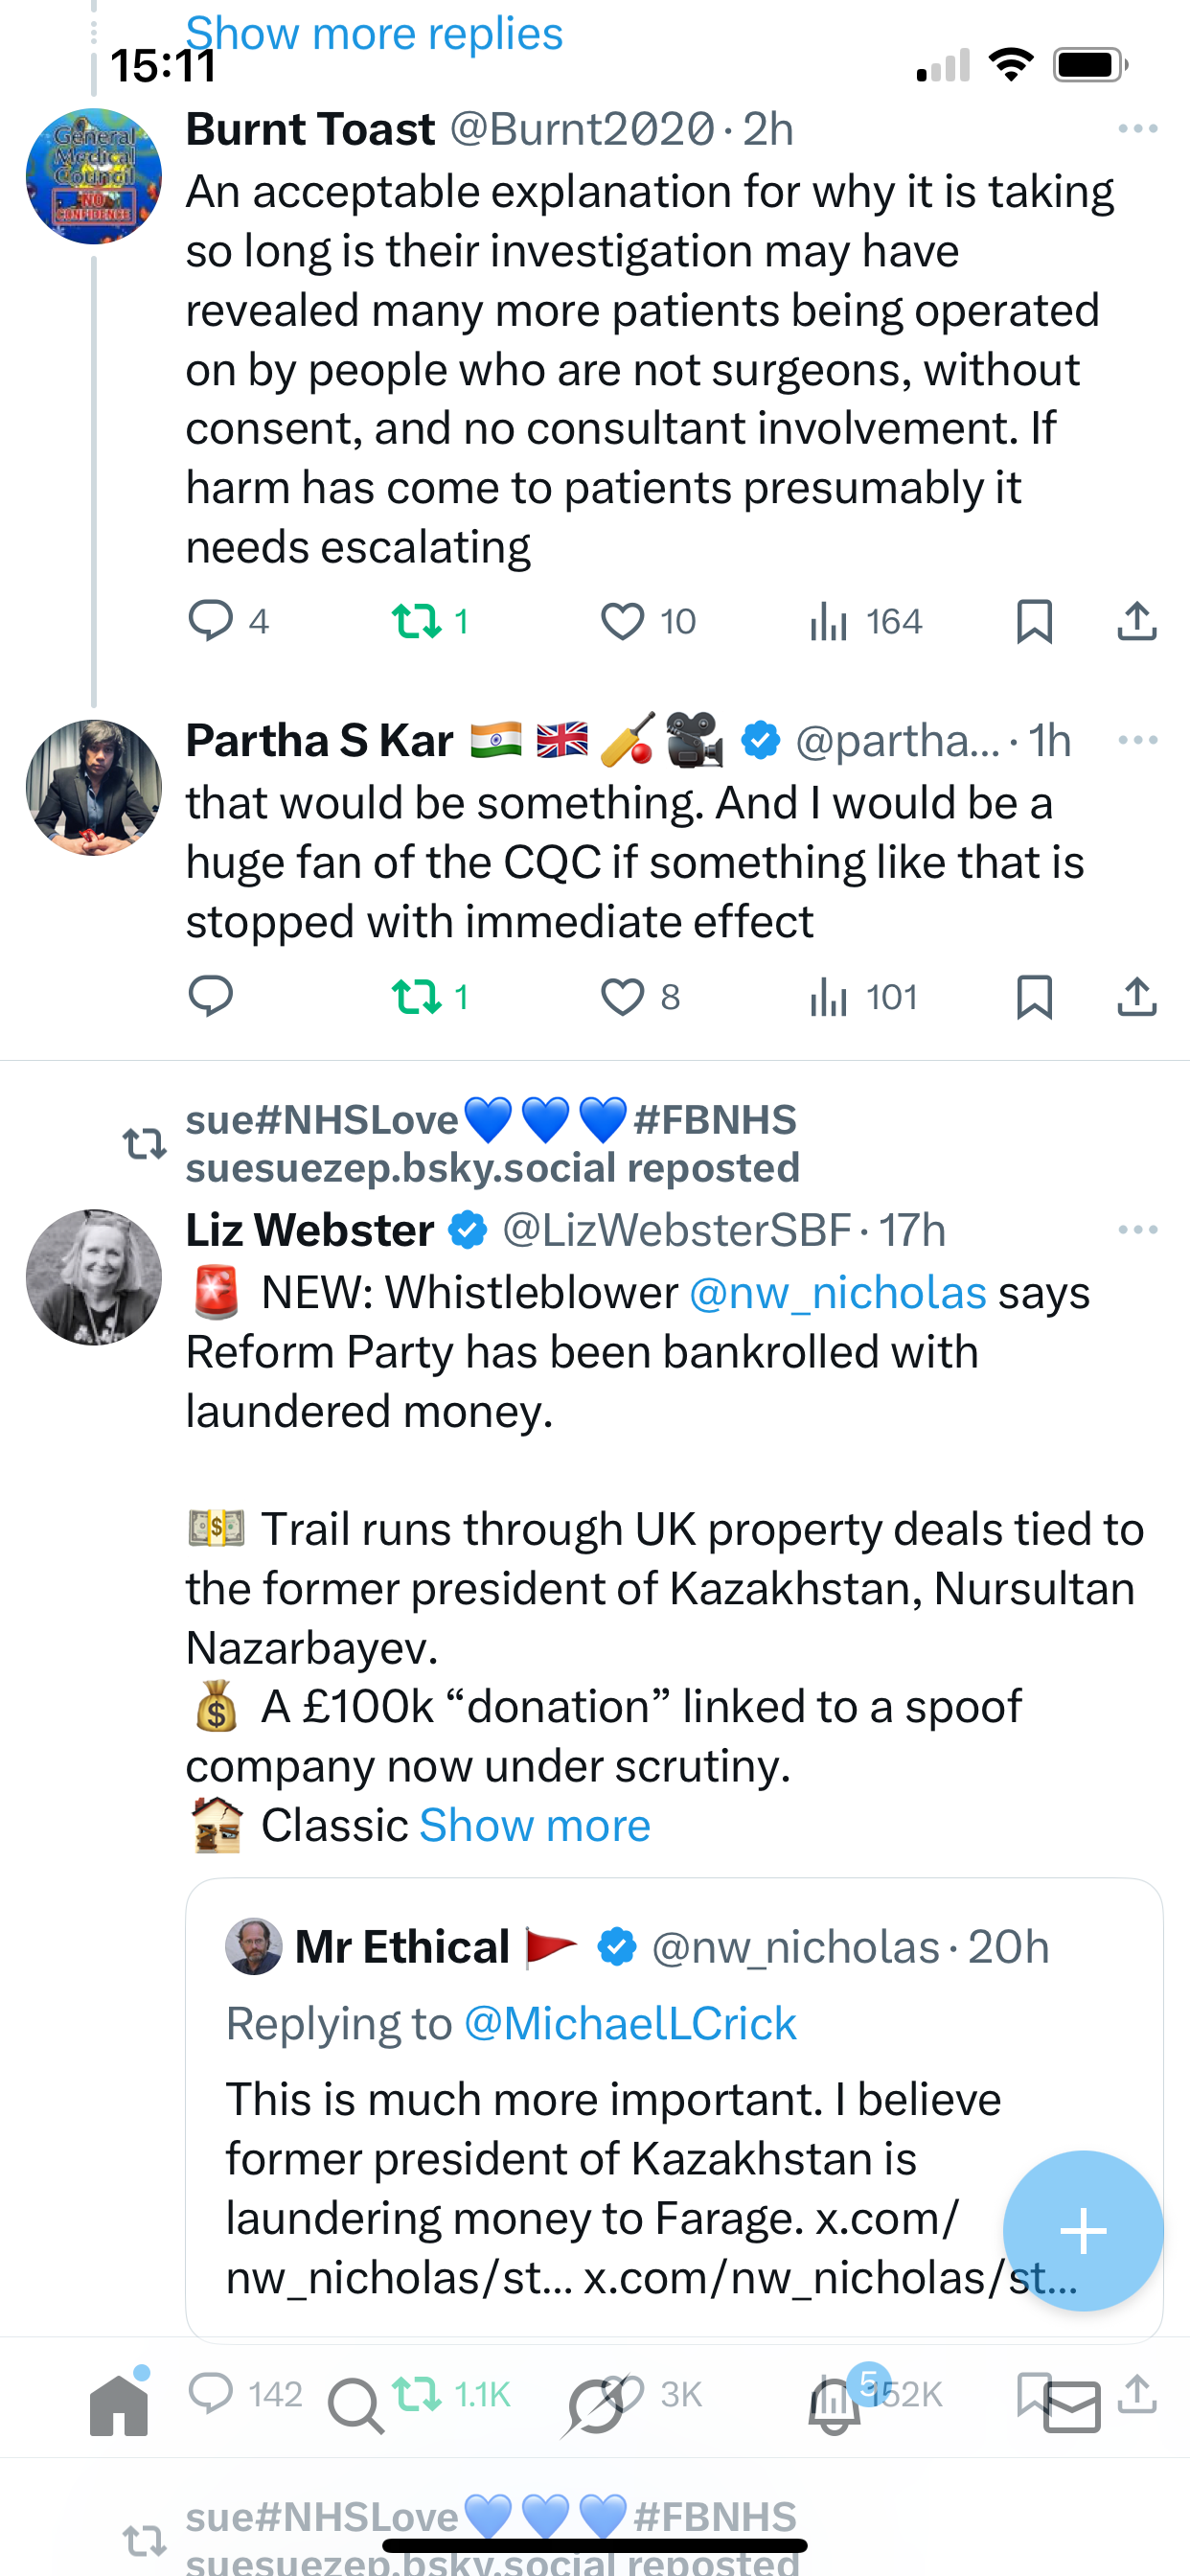Open more options on Partha S Kar's tweet

coord(1138,740)
